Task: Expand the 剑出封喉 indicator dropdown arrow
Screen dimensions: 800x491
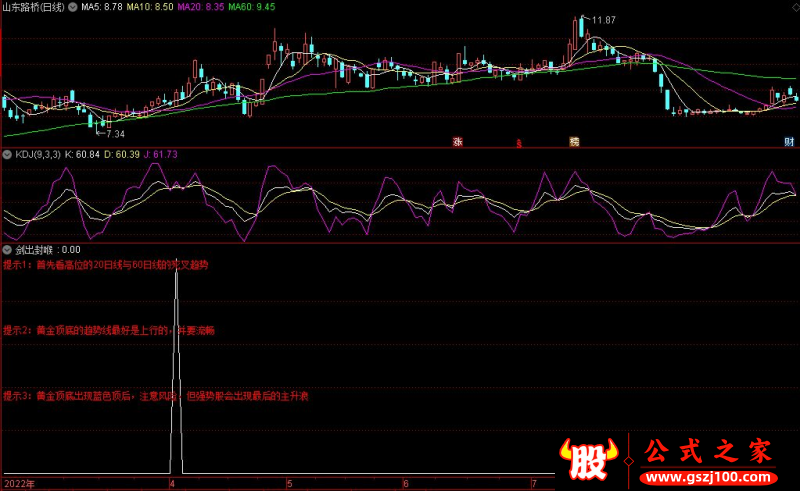Action: tap(7, 250)
